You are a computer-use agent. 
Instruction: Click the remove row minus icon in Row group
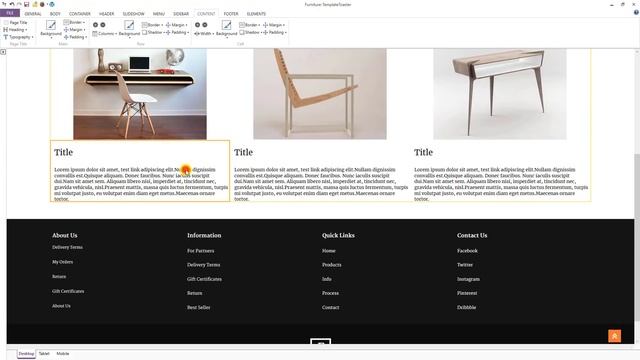coord(103,25)
